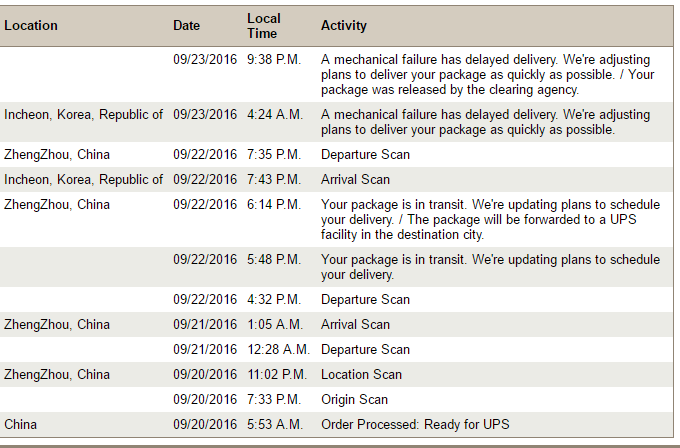Click Order Processed: Ready for UPS
The width and height of the screenshot is (680, 448).
point(414,425)
